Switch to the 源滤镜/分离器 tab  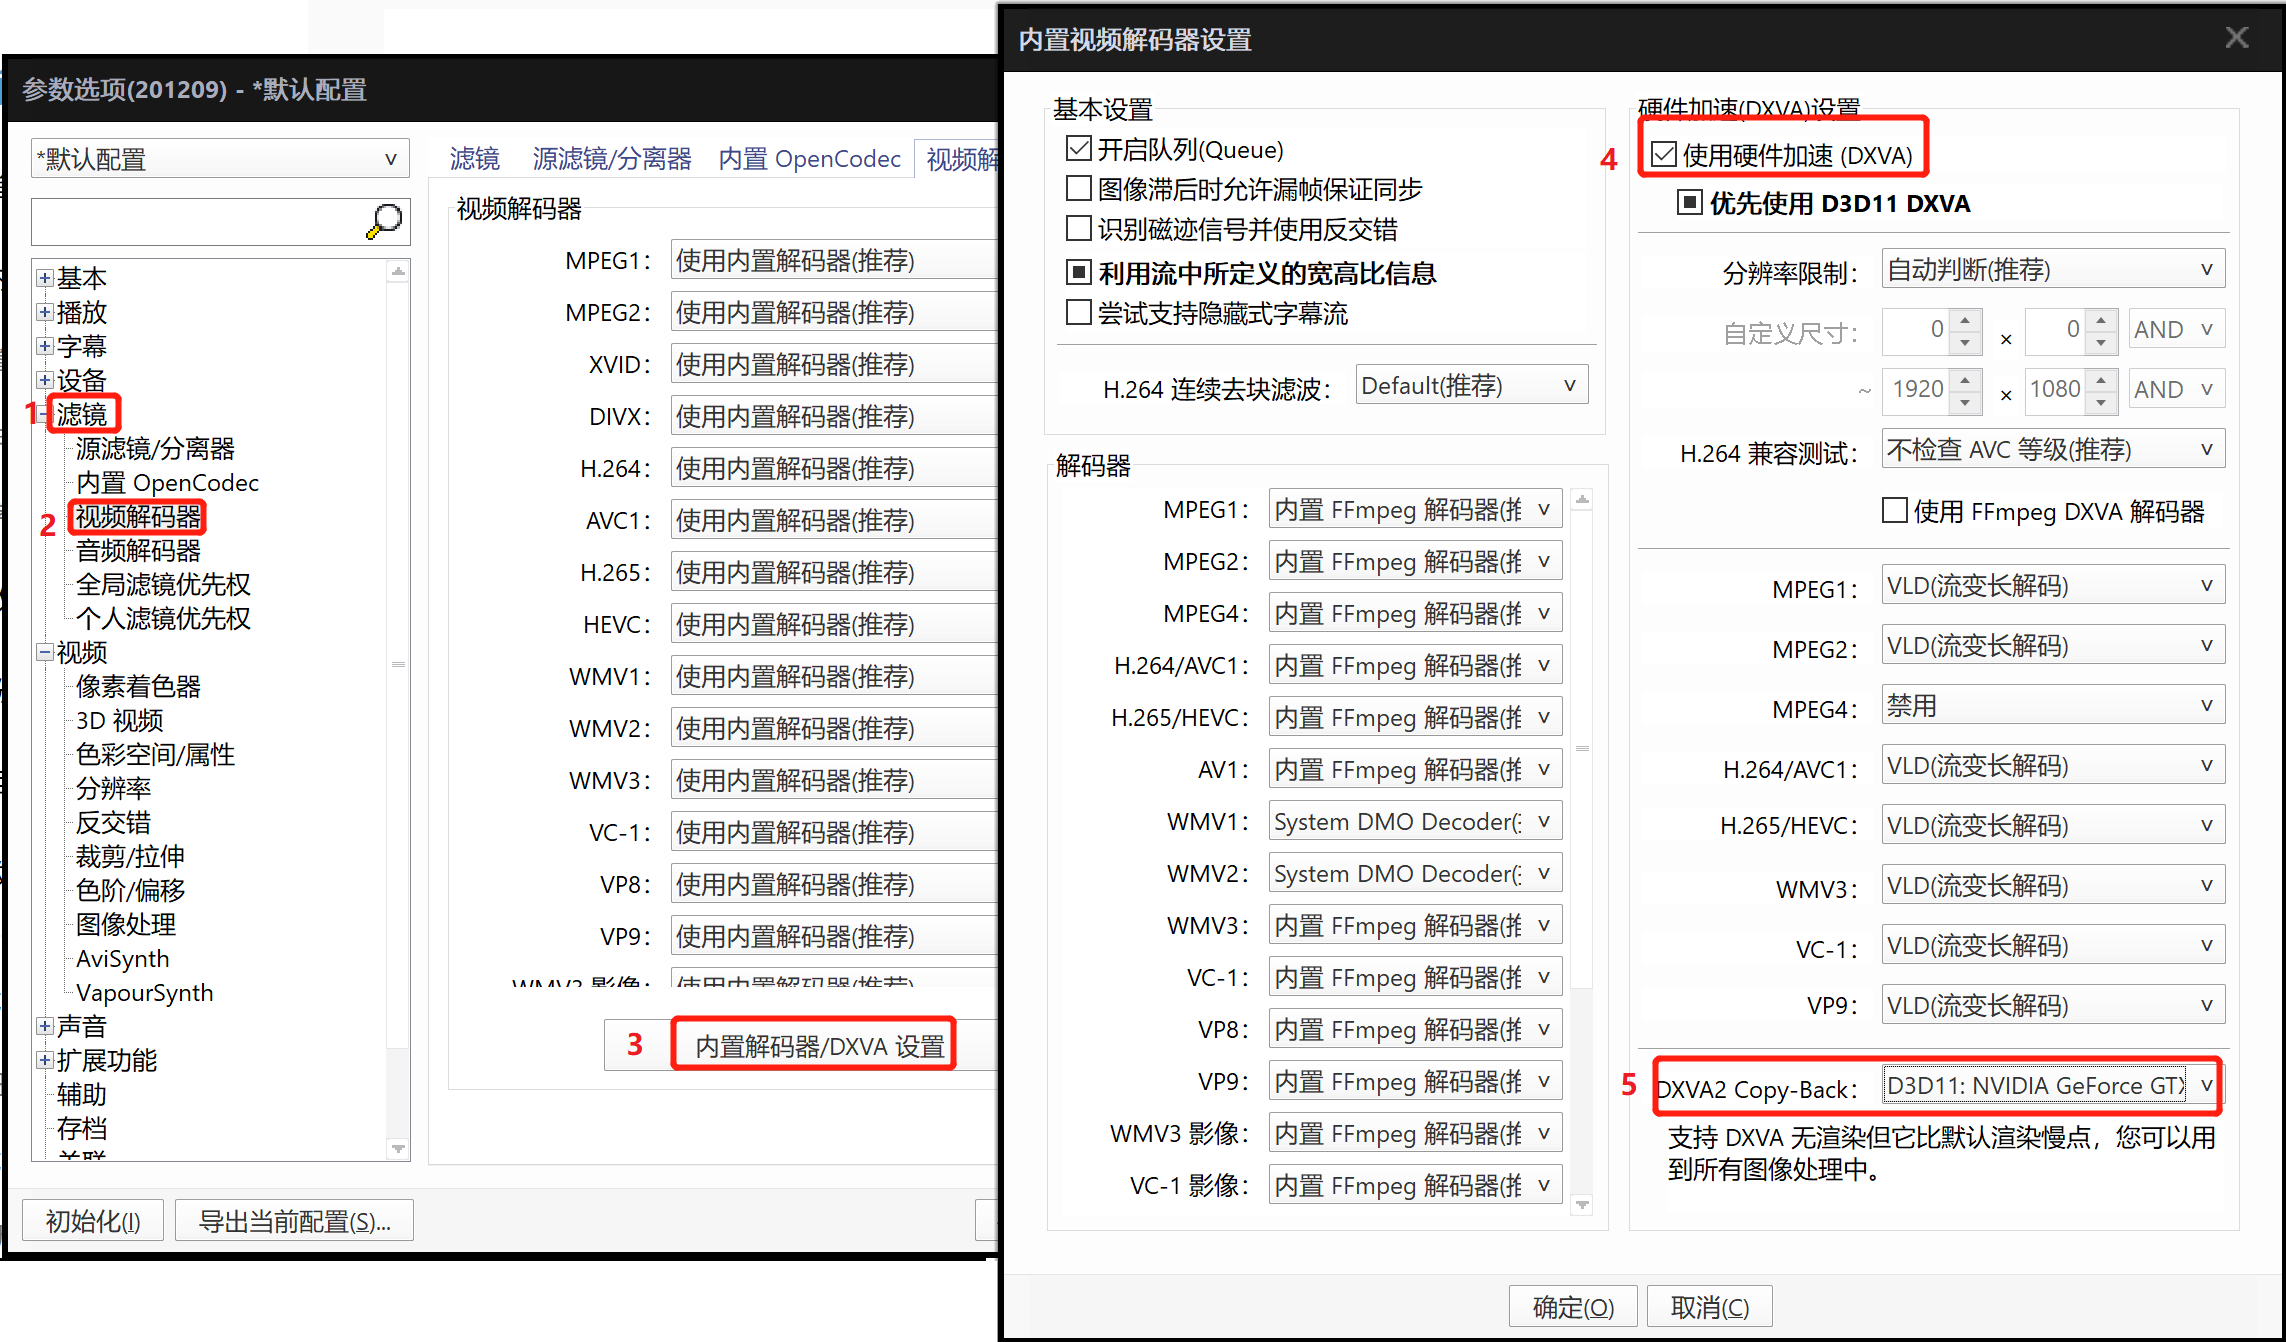click(611, 158)
